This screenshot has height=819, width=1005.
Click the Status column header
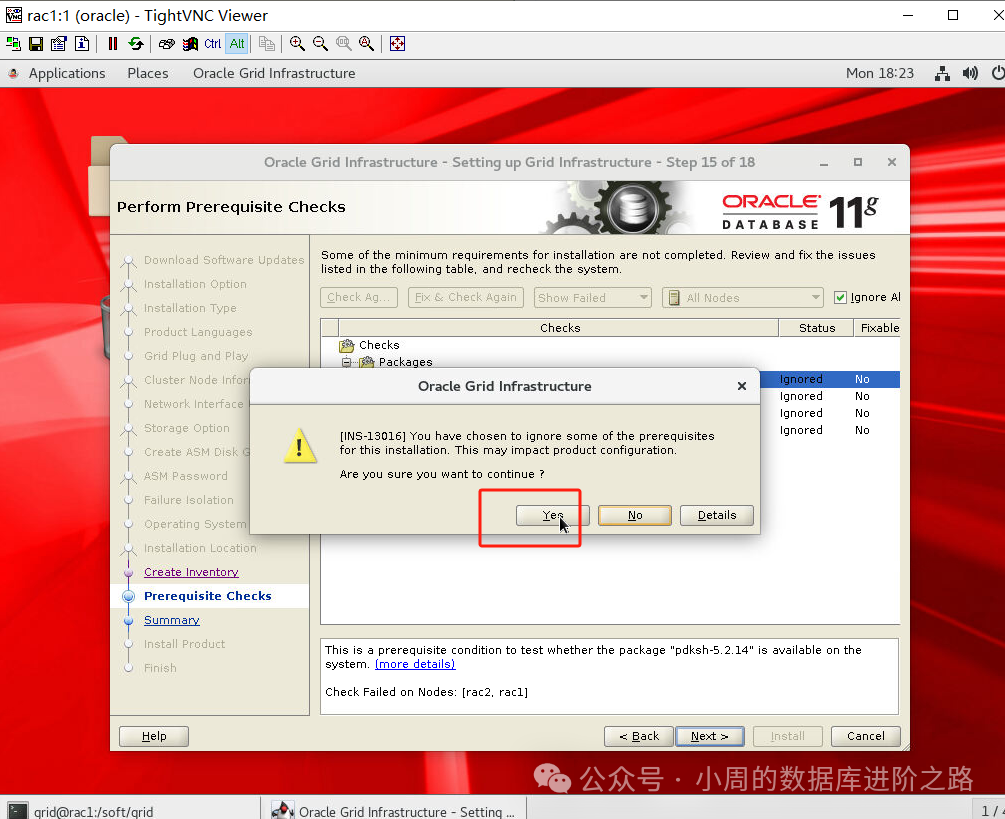pyautogui.click(x=817, y=328)
